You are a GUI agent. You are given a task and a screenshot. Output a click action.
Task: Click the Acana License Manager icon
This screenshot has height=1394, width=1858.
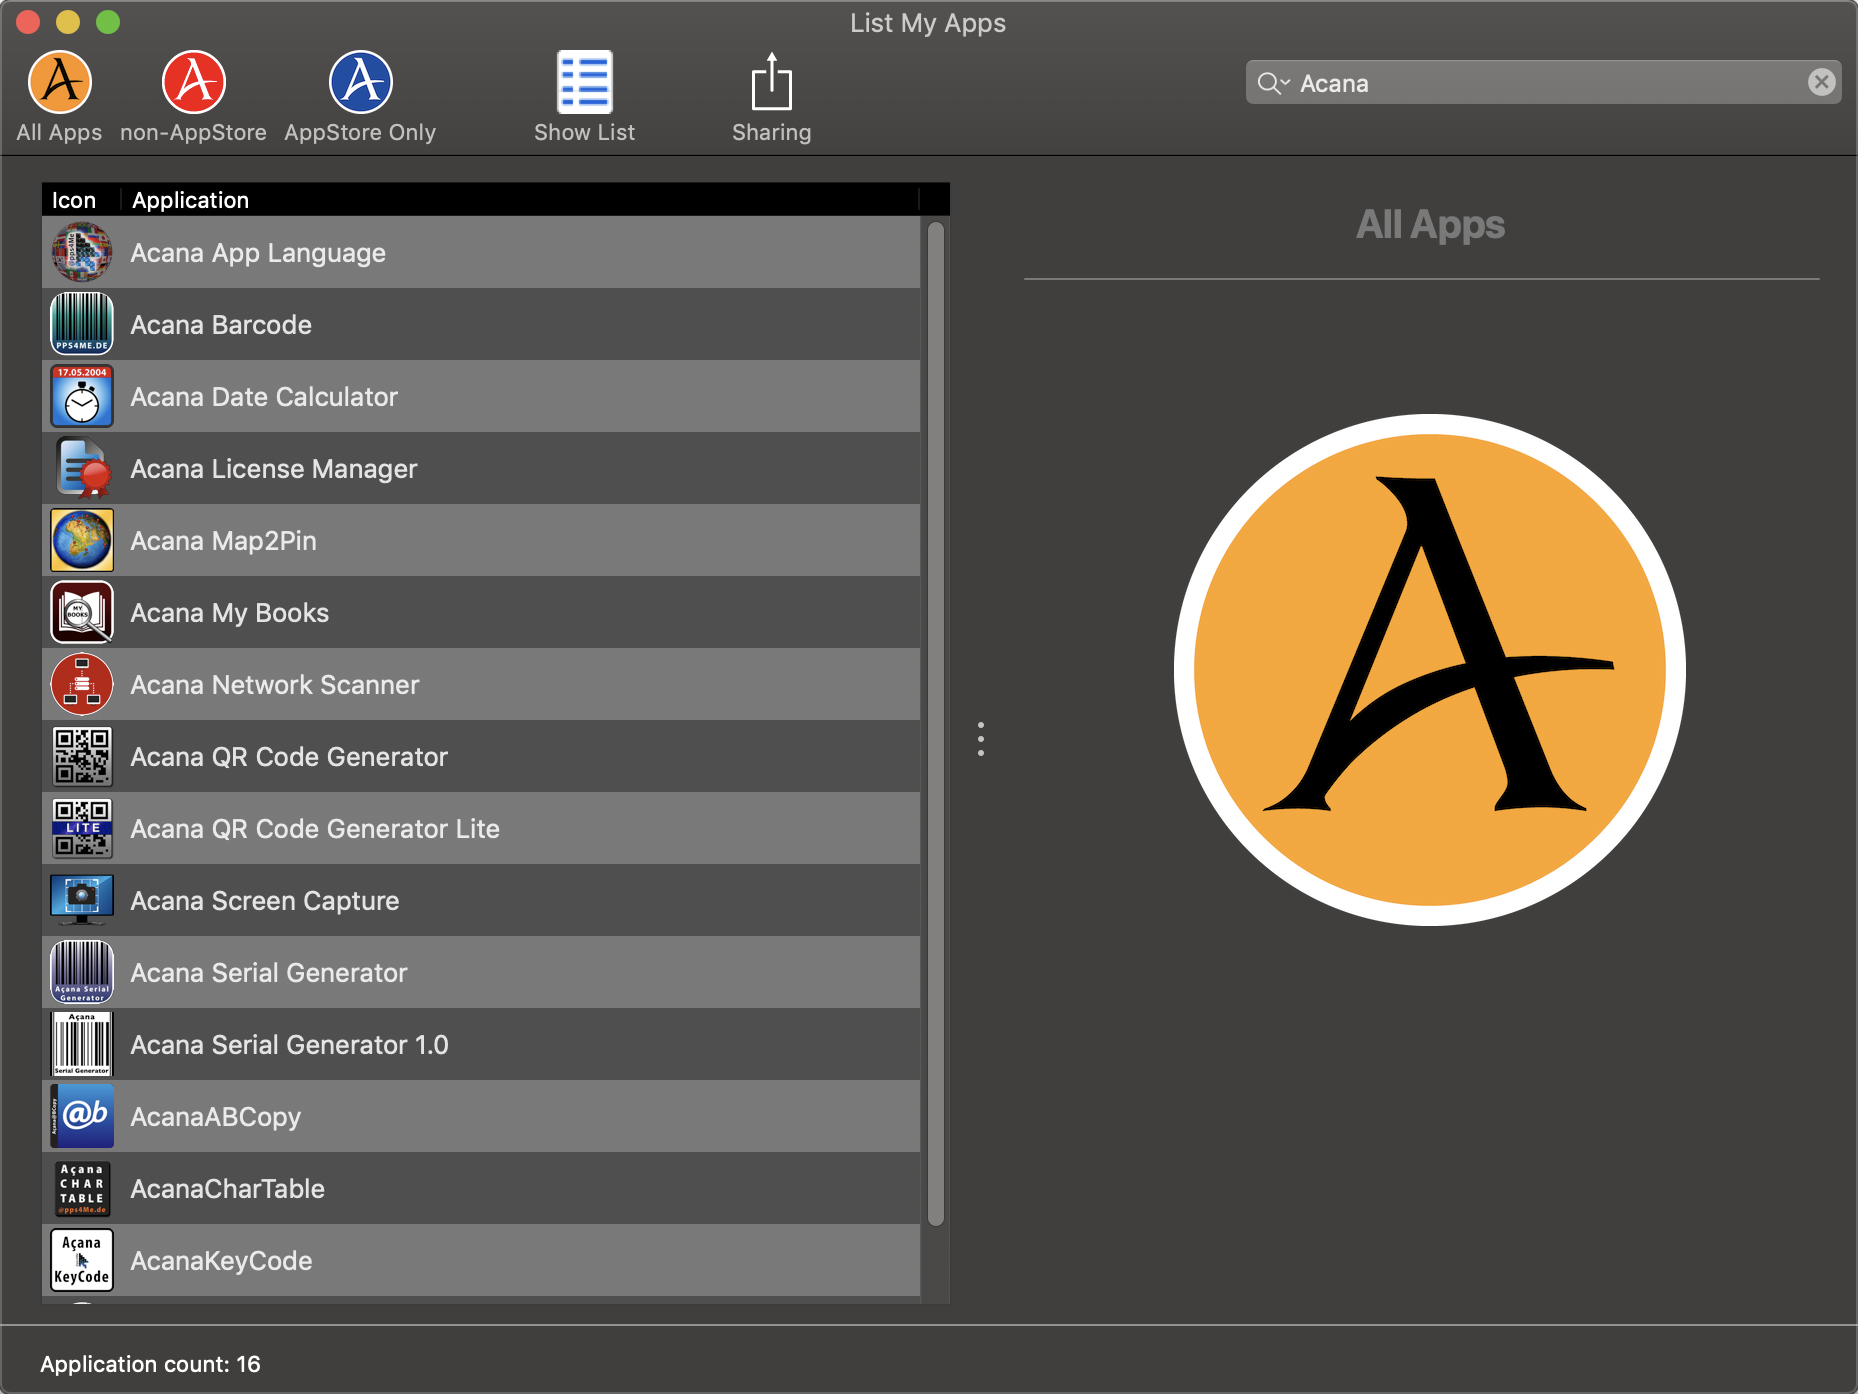tap(82, 469)
